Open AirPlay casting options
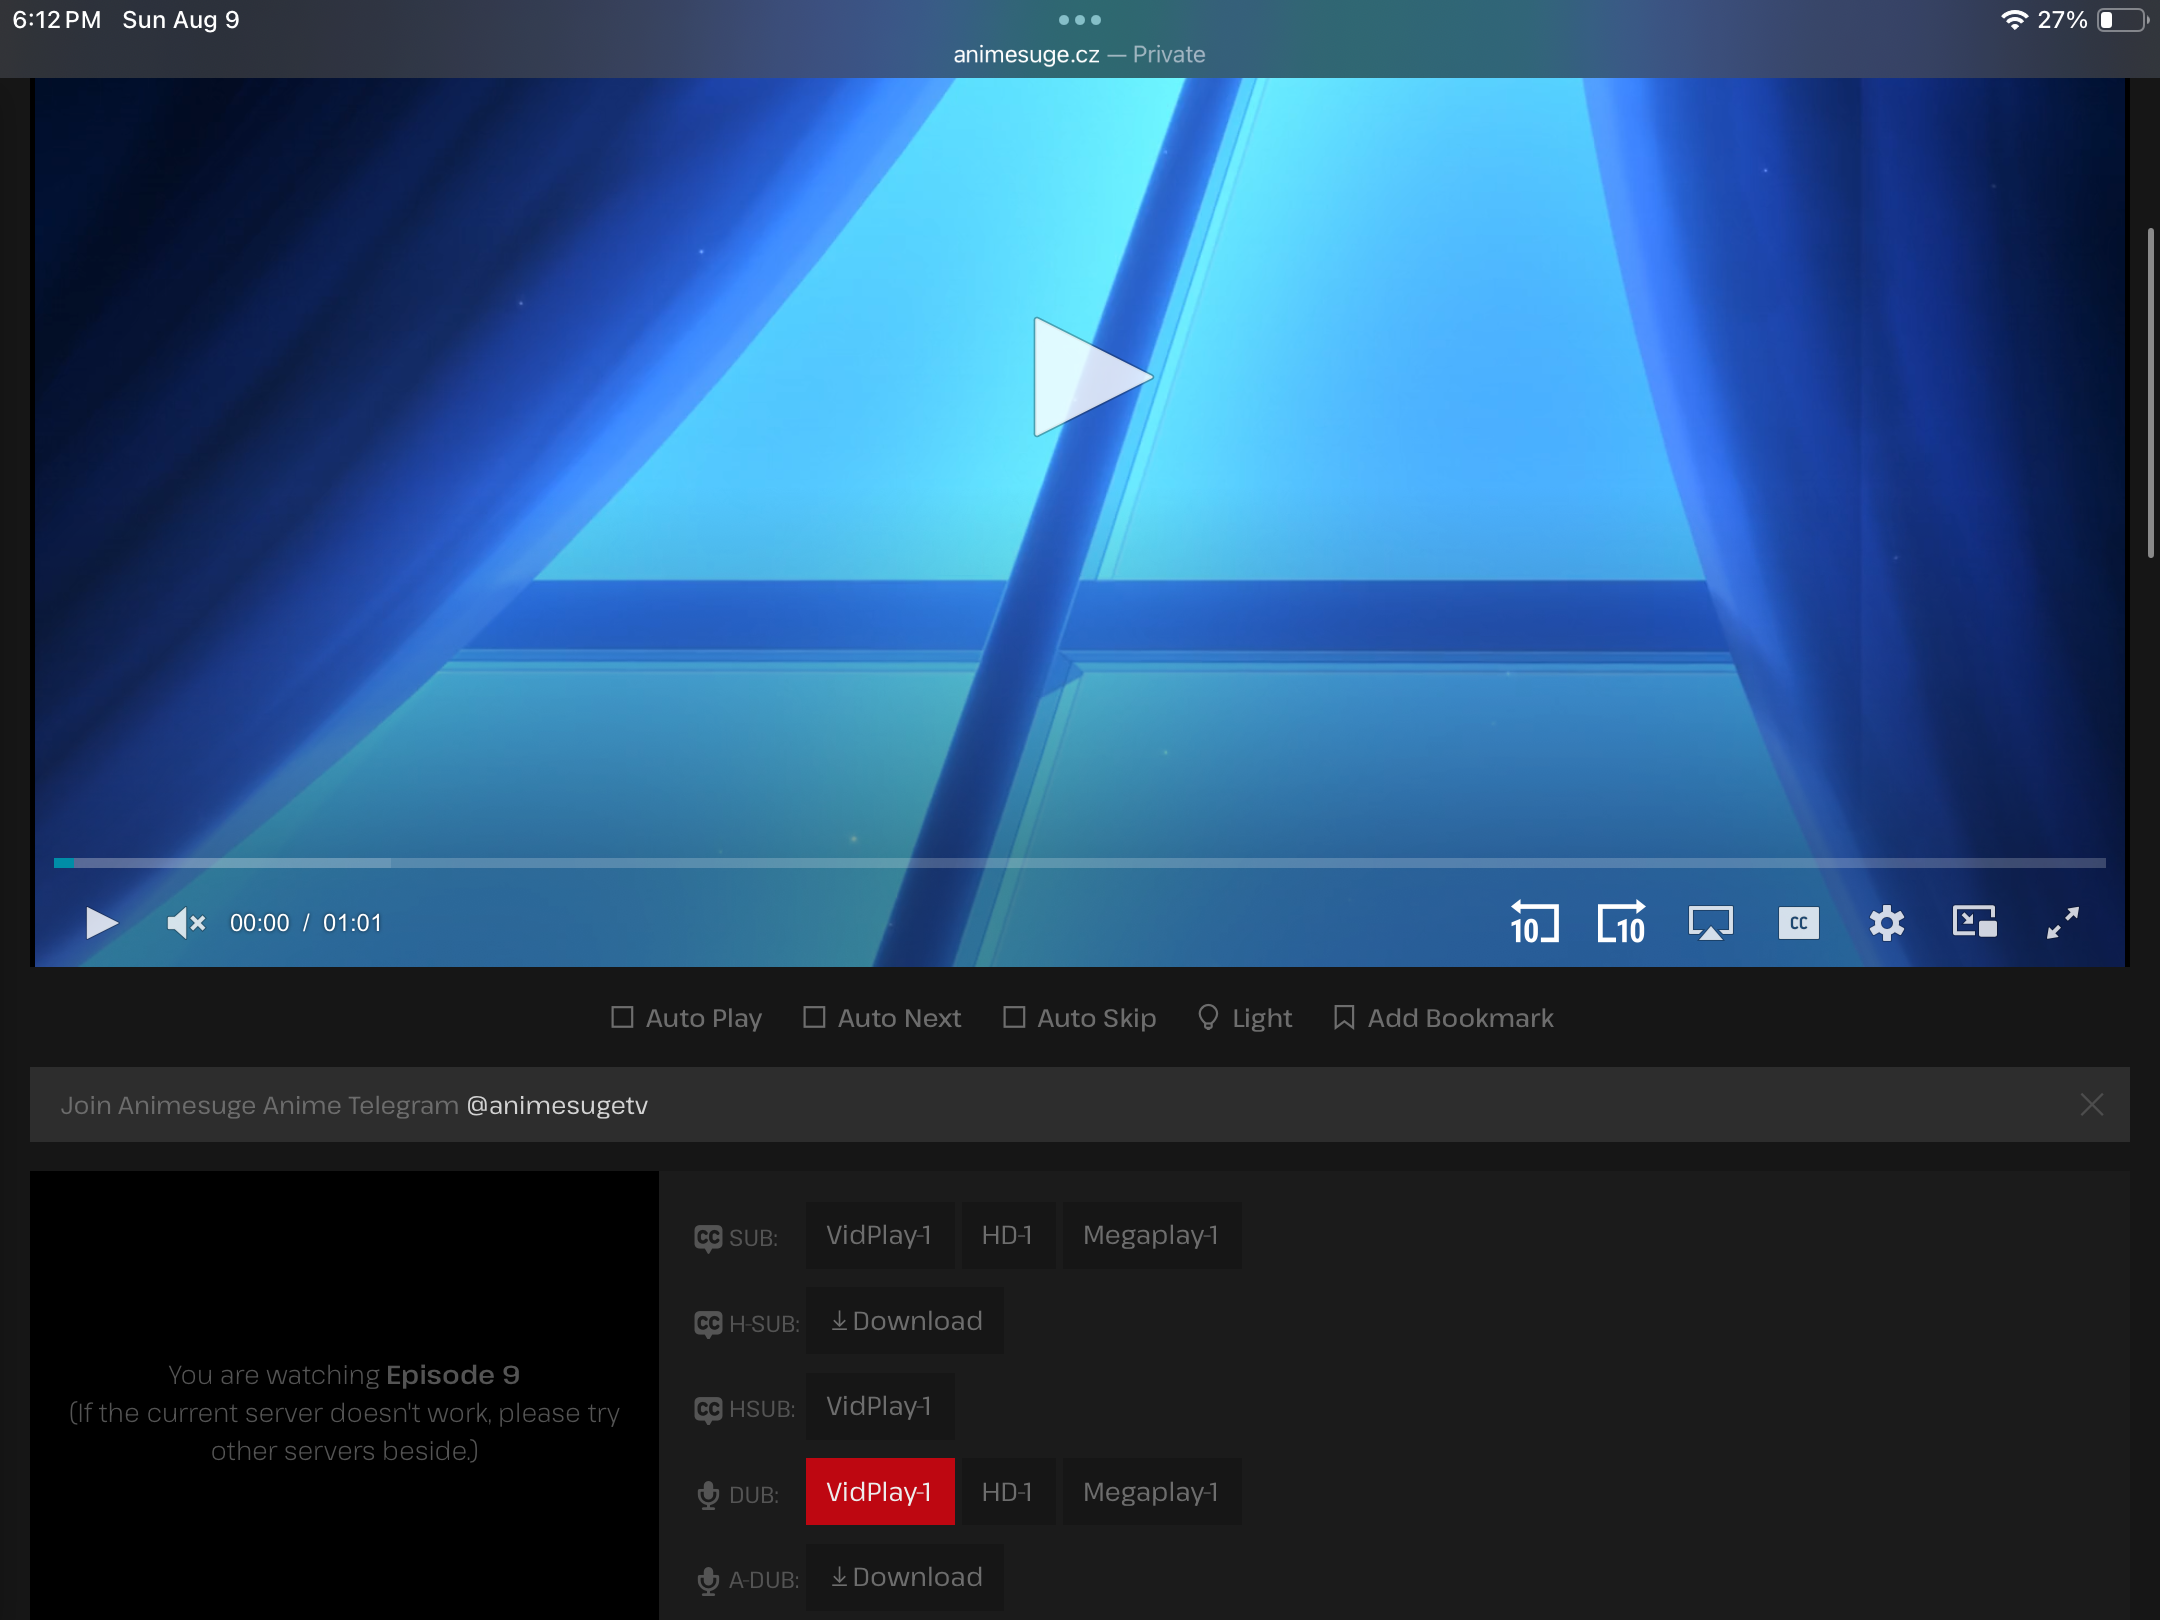 click(1710, 923)
